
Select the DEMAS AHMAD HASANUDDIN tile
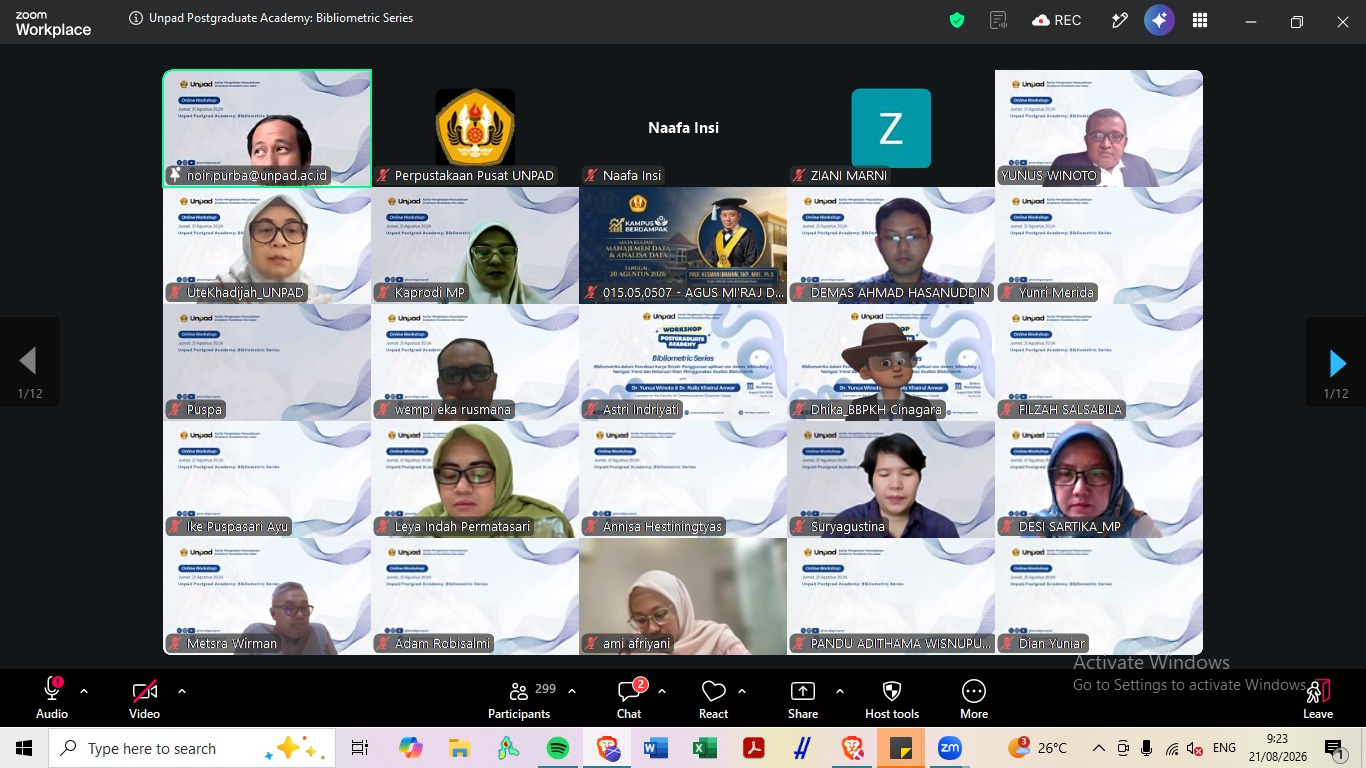point(891,246)
